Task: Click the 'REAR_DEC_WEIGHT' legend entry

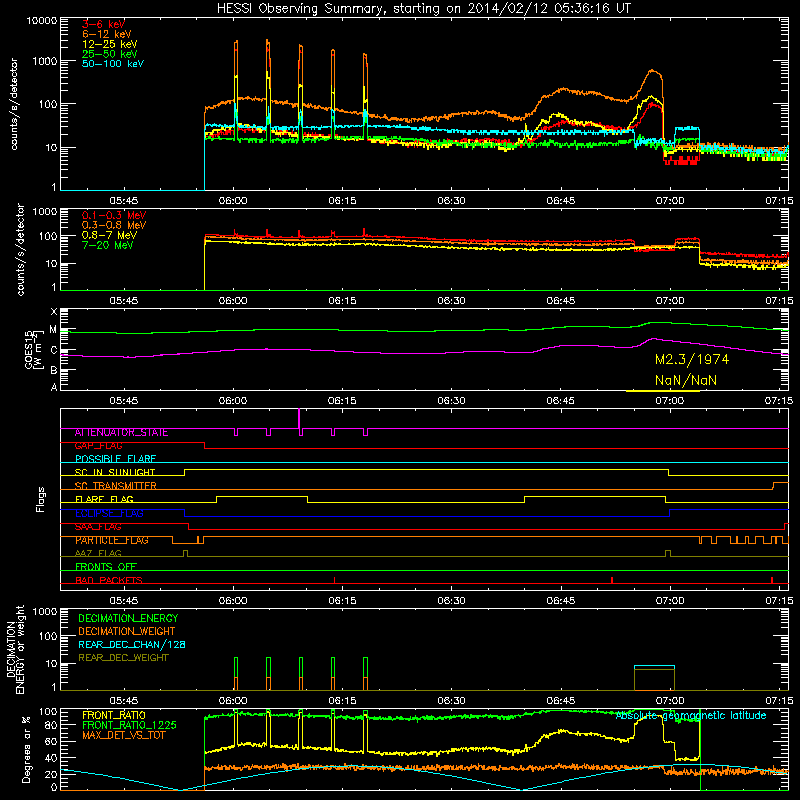Action: (123, 658)
